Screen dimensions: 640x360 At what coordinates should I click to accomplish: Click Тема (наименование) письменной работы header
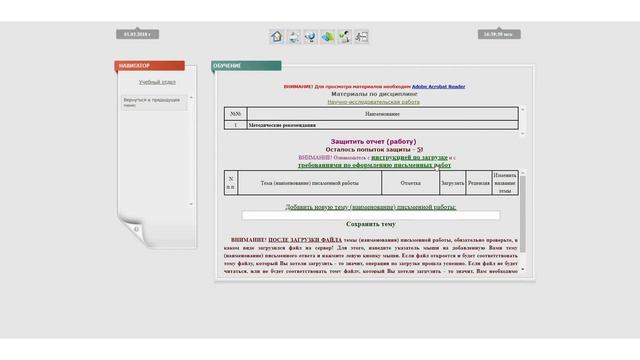[x=310, y=183]
